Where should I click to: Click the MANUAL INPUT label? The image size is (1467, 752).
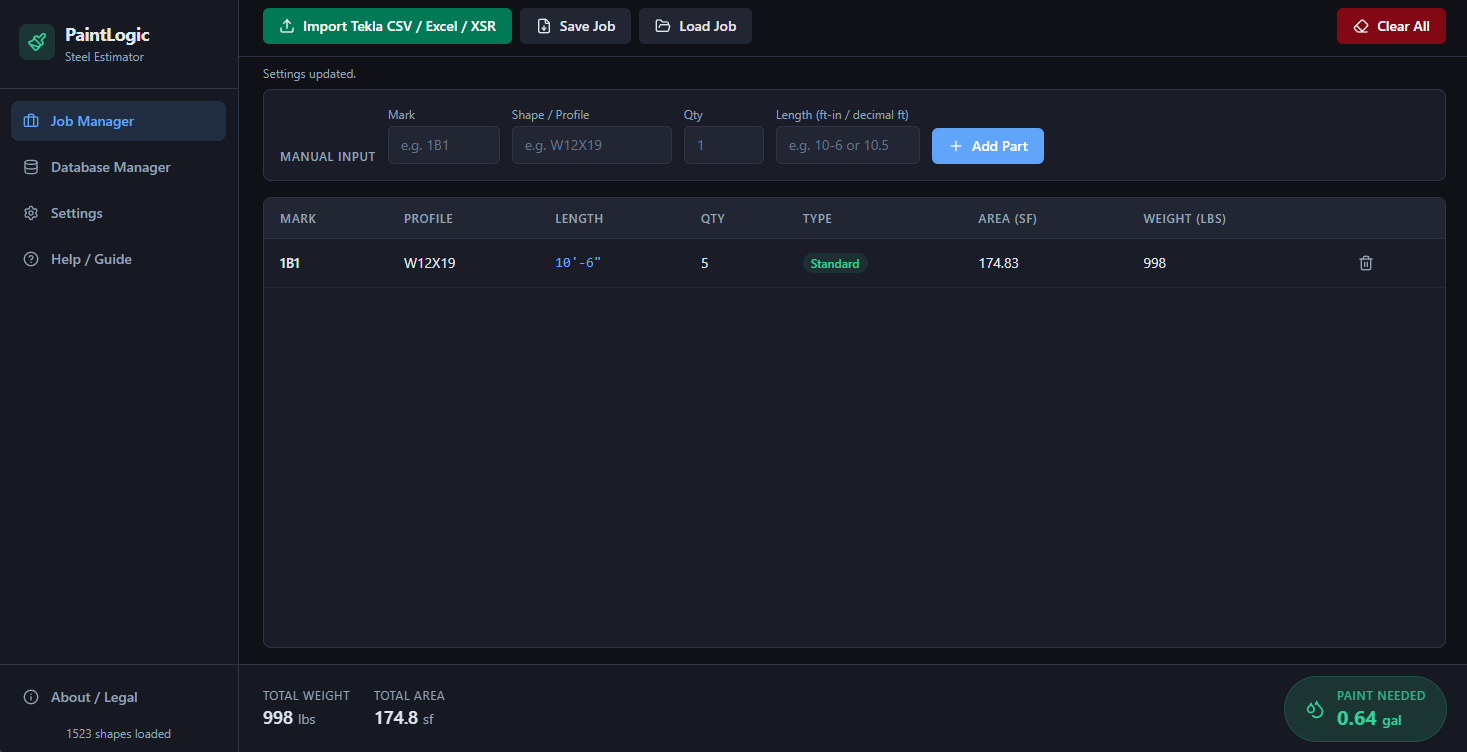328,157
